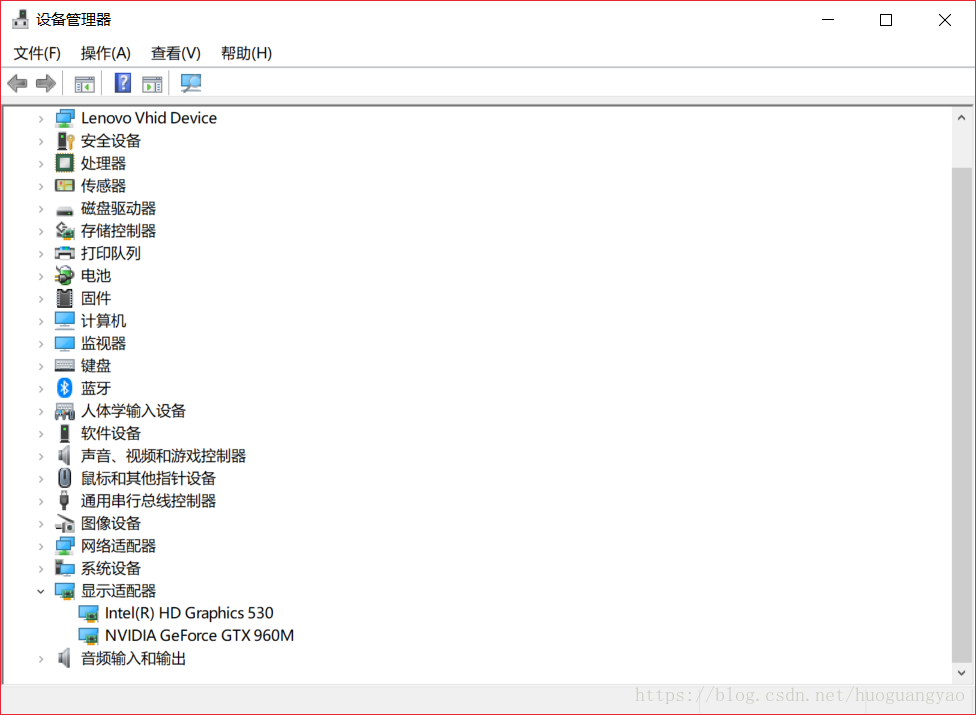Screen dimensions: 976x715
Task: Scan for hardware changes toolbar icon
Action: pos(190,83)
